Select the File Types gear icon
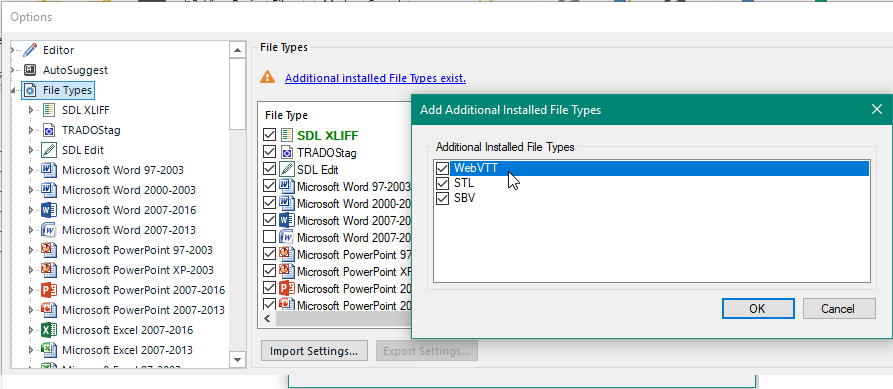The width and height of the screenshot is (893, 389). coord(30,90)
